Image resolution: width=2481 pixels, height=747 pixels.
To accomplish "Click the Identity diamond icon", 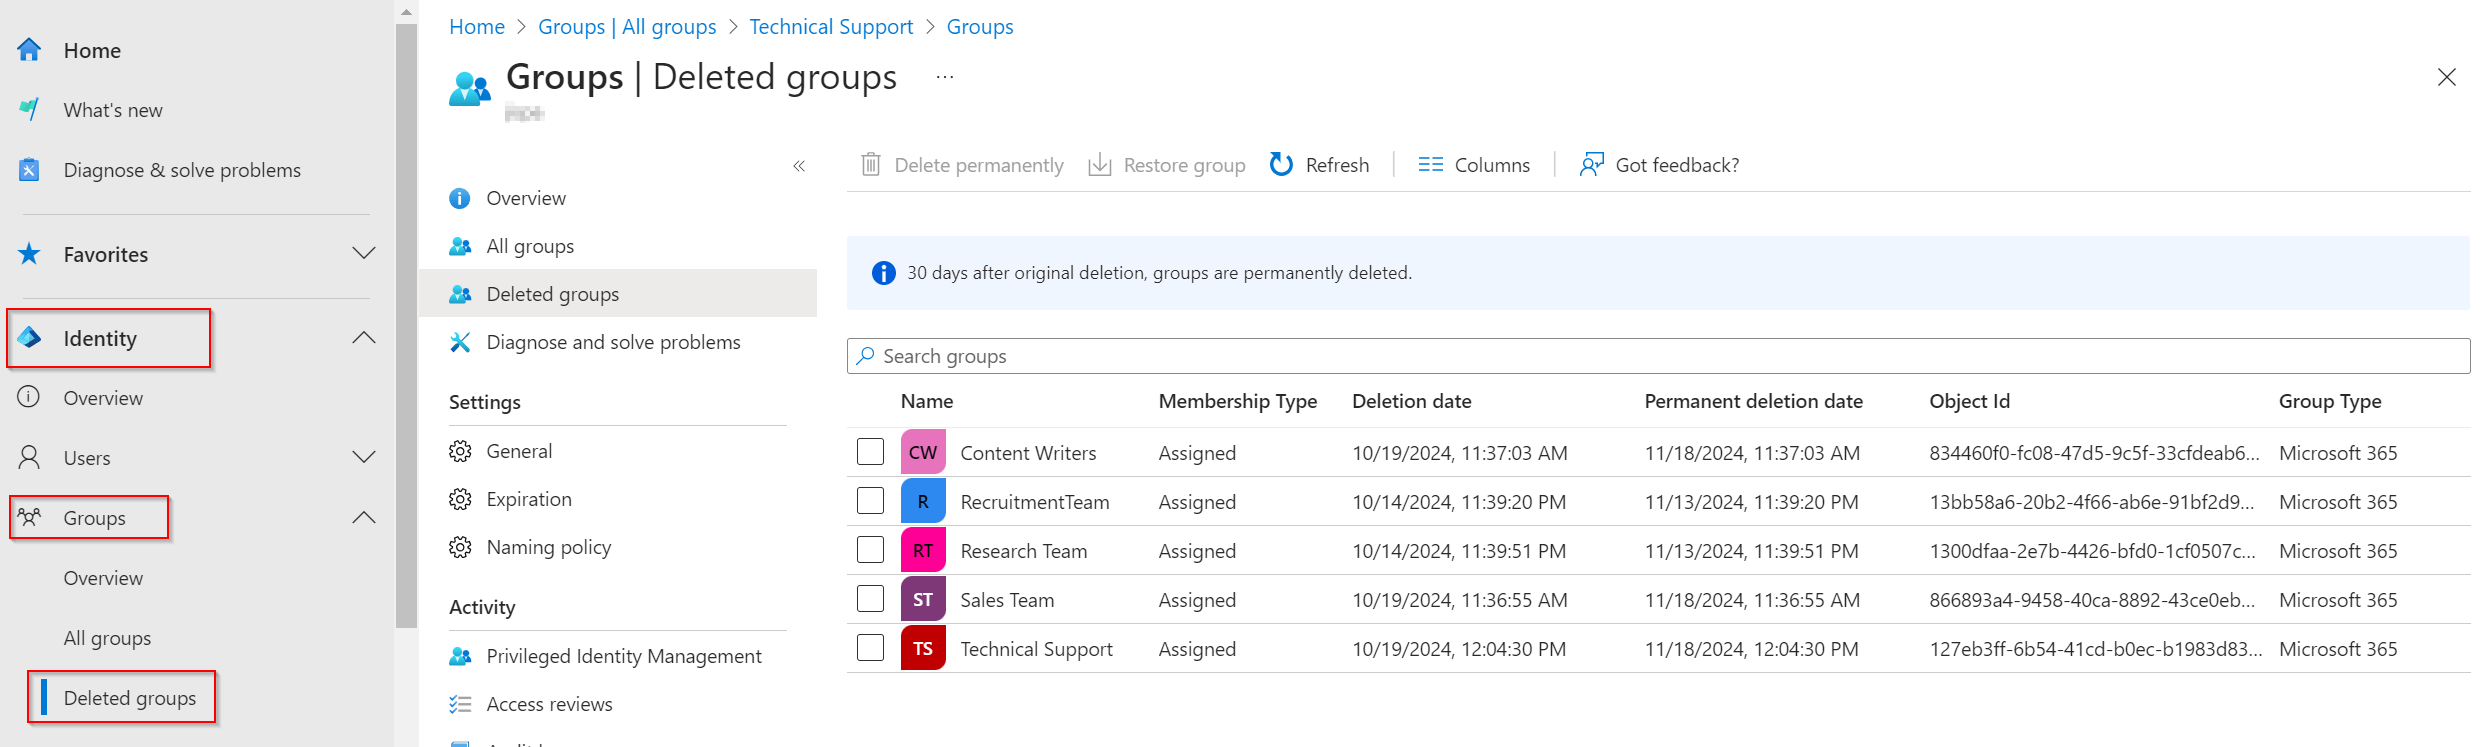I will click(x=29, y=338).
